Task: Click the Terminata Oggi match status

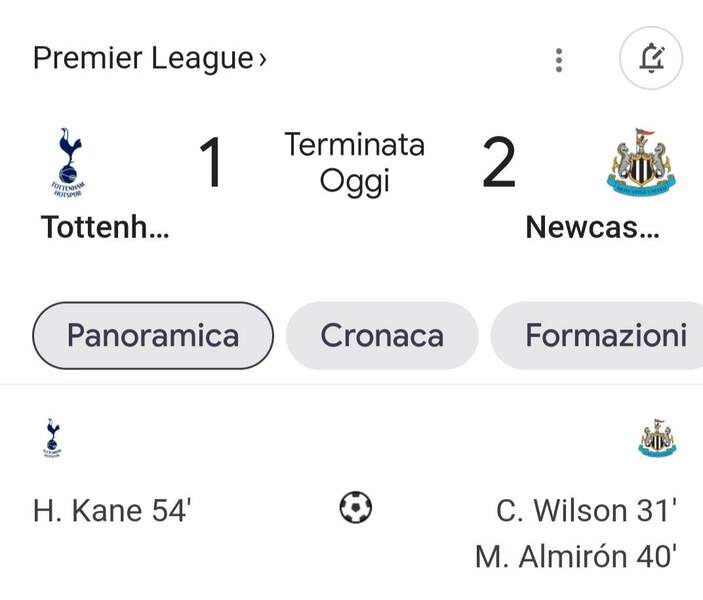Action: tap(355, 162)
